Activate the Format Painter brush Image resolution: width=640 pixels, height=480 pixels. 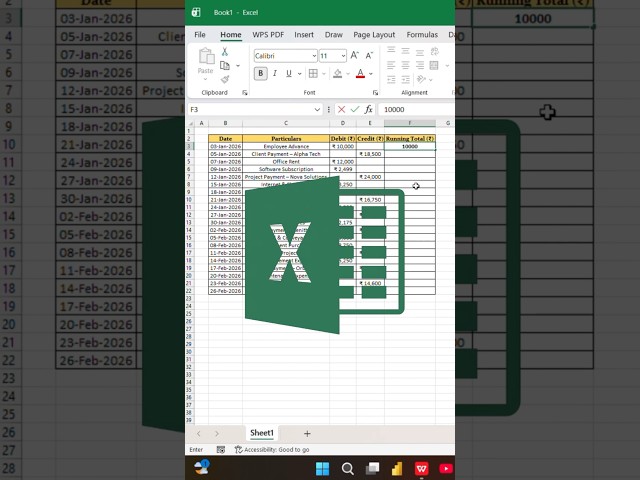click(225, 79)
